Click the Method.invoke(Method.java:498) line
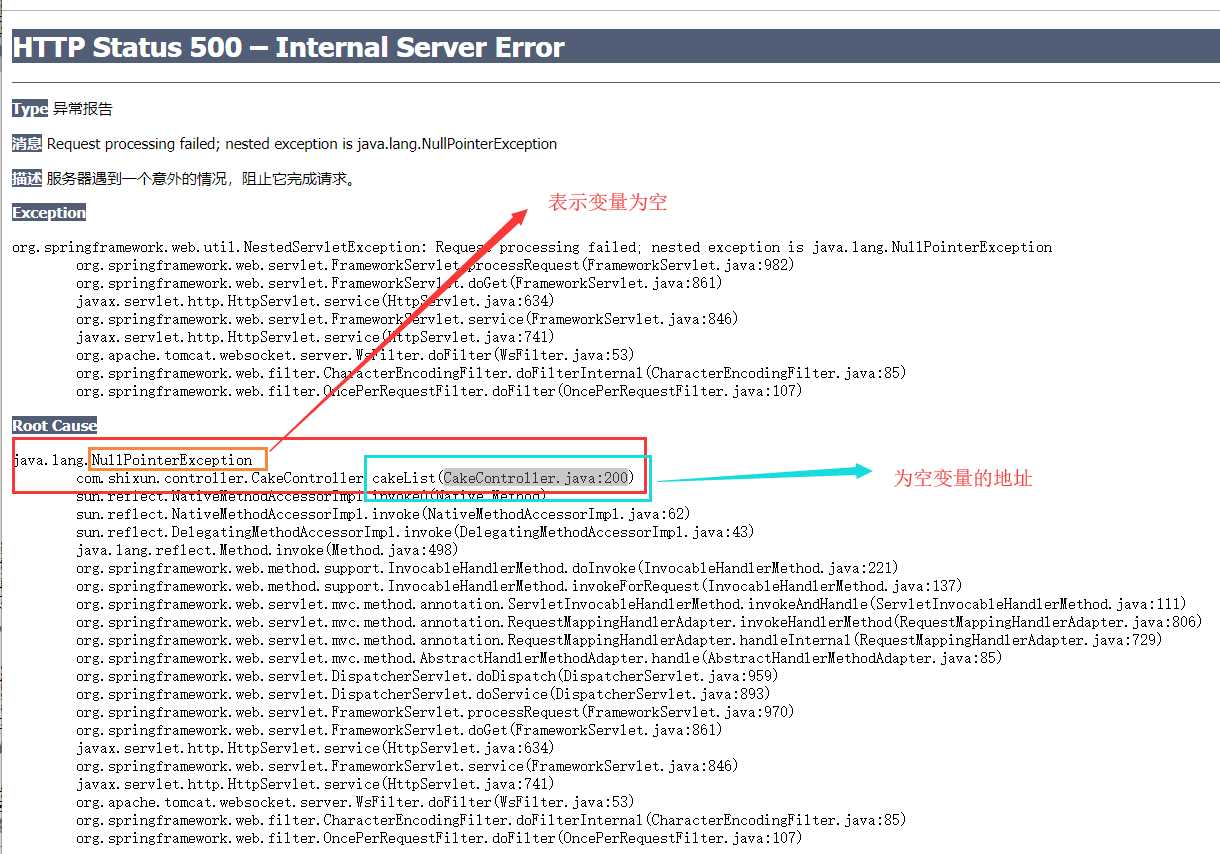 tap(267, 550)
